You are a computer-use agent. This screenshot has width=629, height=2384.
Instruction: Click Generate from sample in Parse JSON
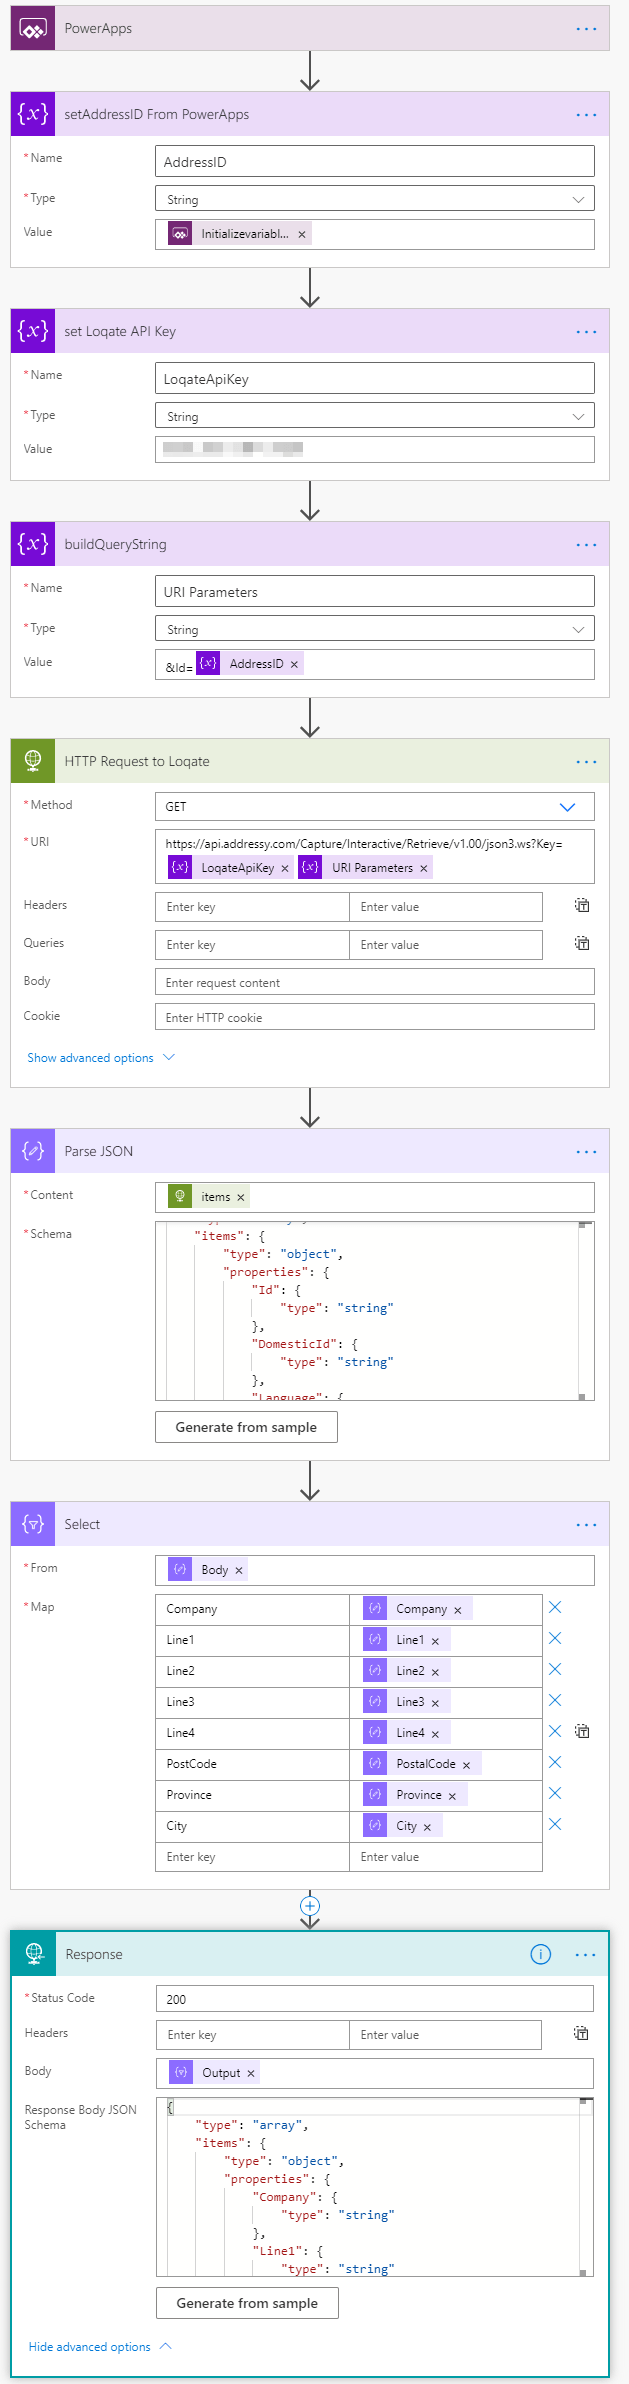point(246,1426)
